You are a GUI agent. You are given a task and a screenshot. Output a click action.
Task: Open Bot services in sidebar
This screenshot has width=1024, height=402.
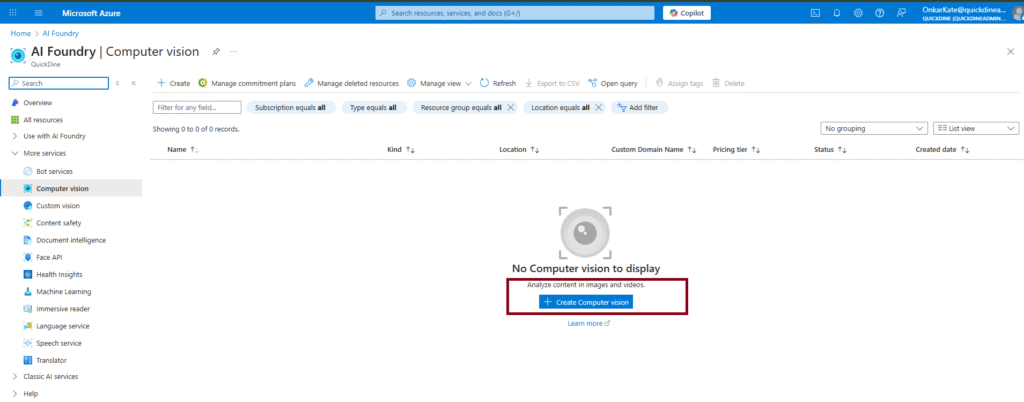[x=54, y=172]
